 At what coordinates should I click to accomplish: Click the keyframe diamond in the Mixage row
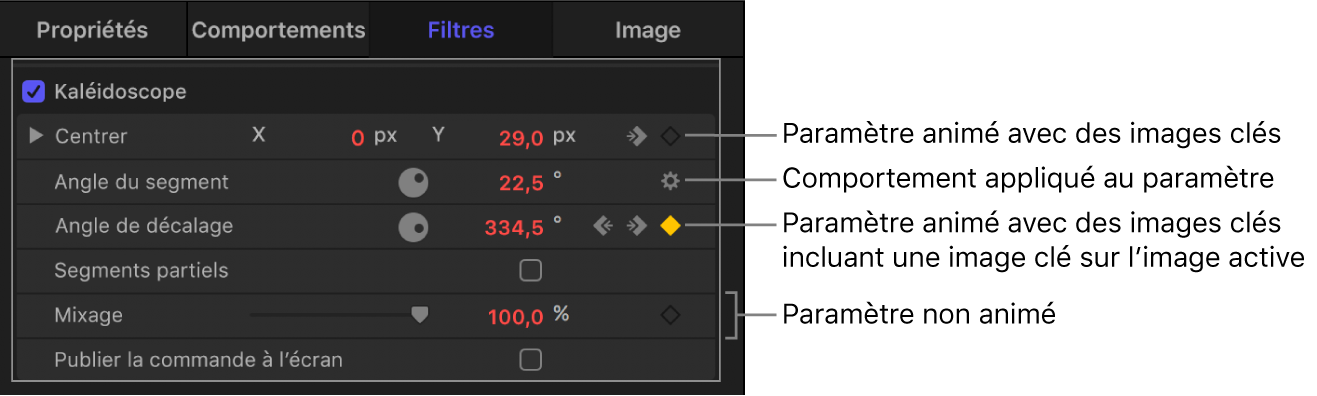pos(670,315)
